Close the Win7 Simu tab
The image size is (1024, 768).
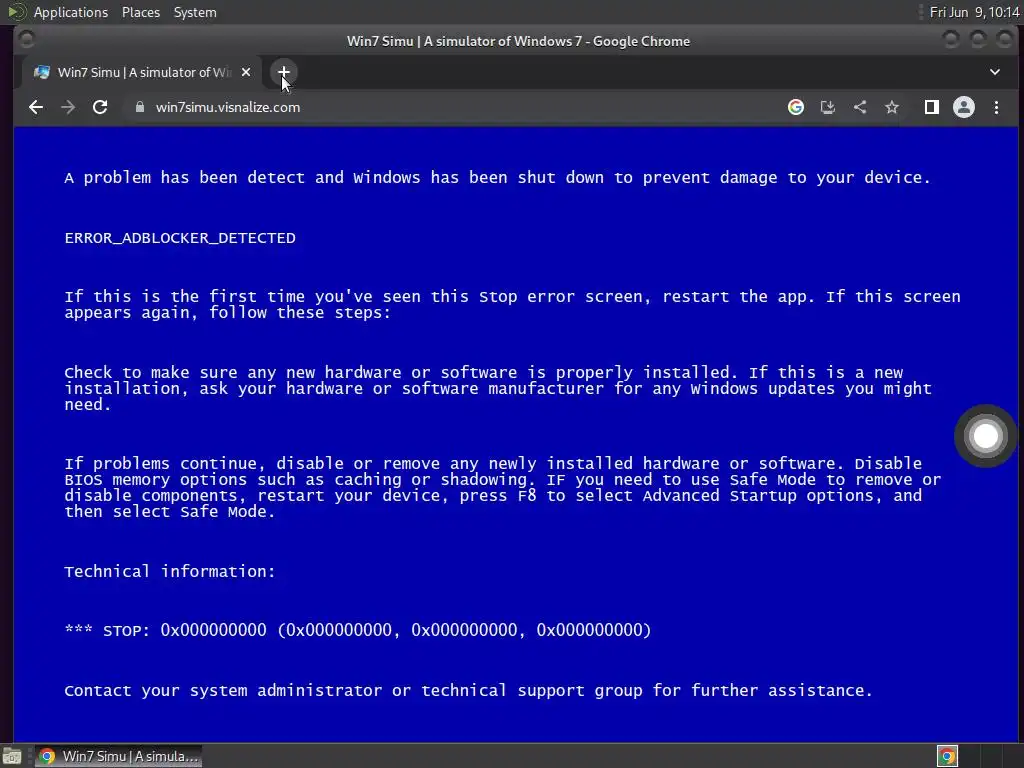coord(246,72)
